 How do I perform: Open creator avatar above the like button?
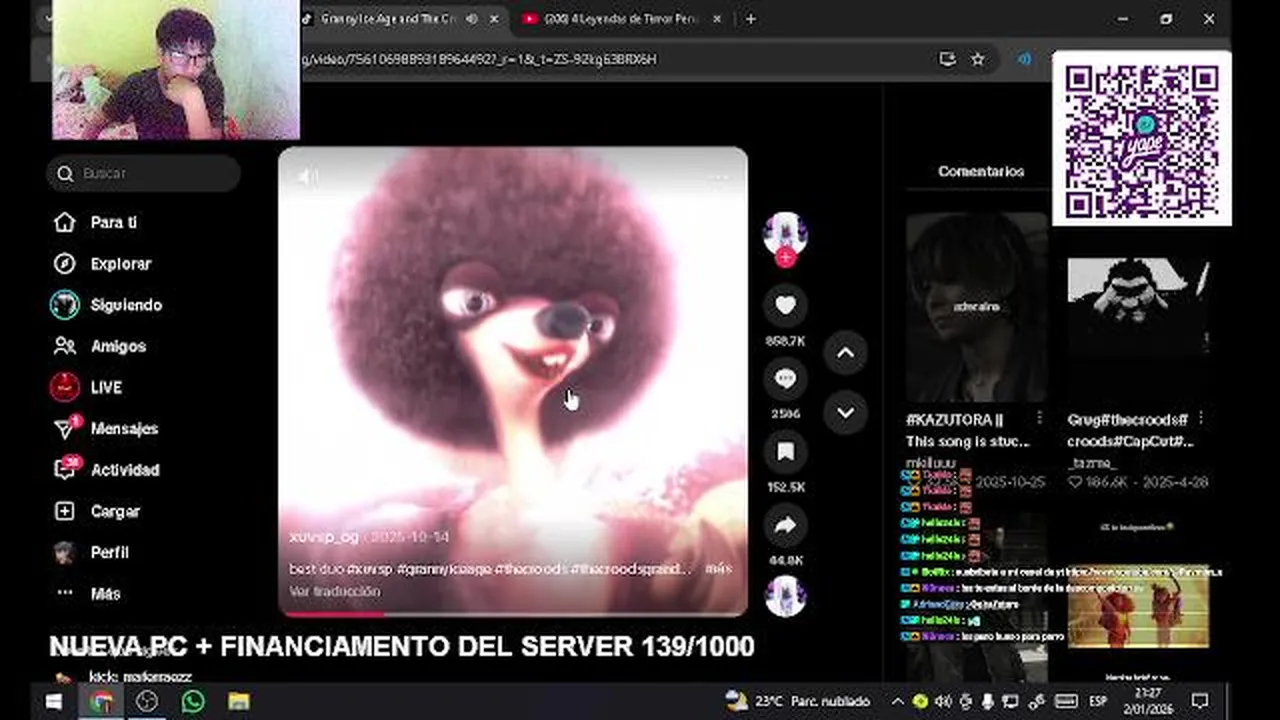(x=785, y=233)
